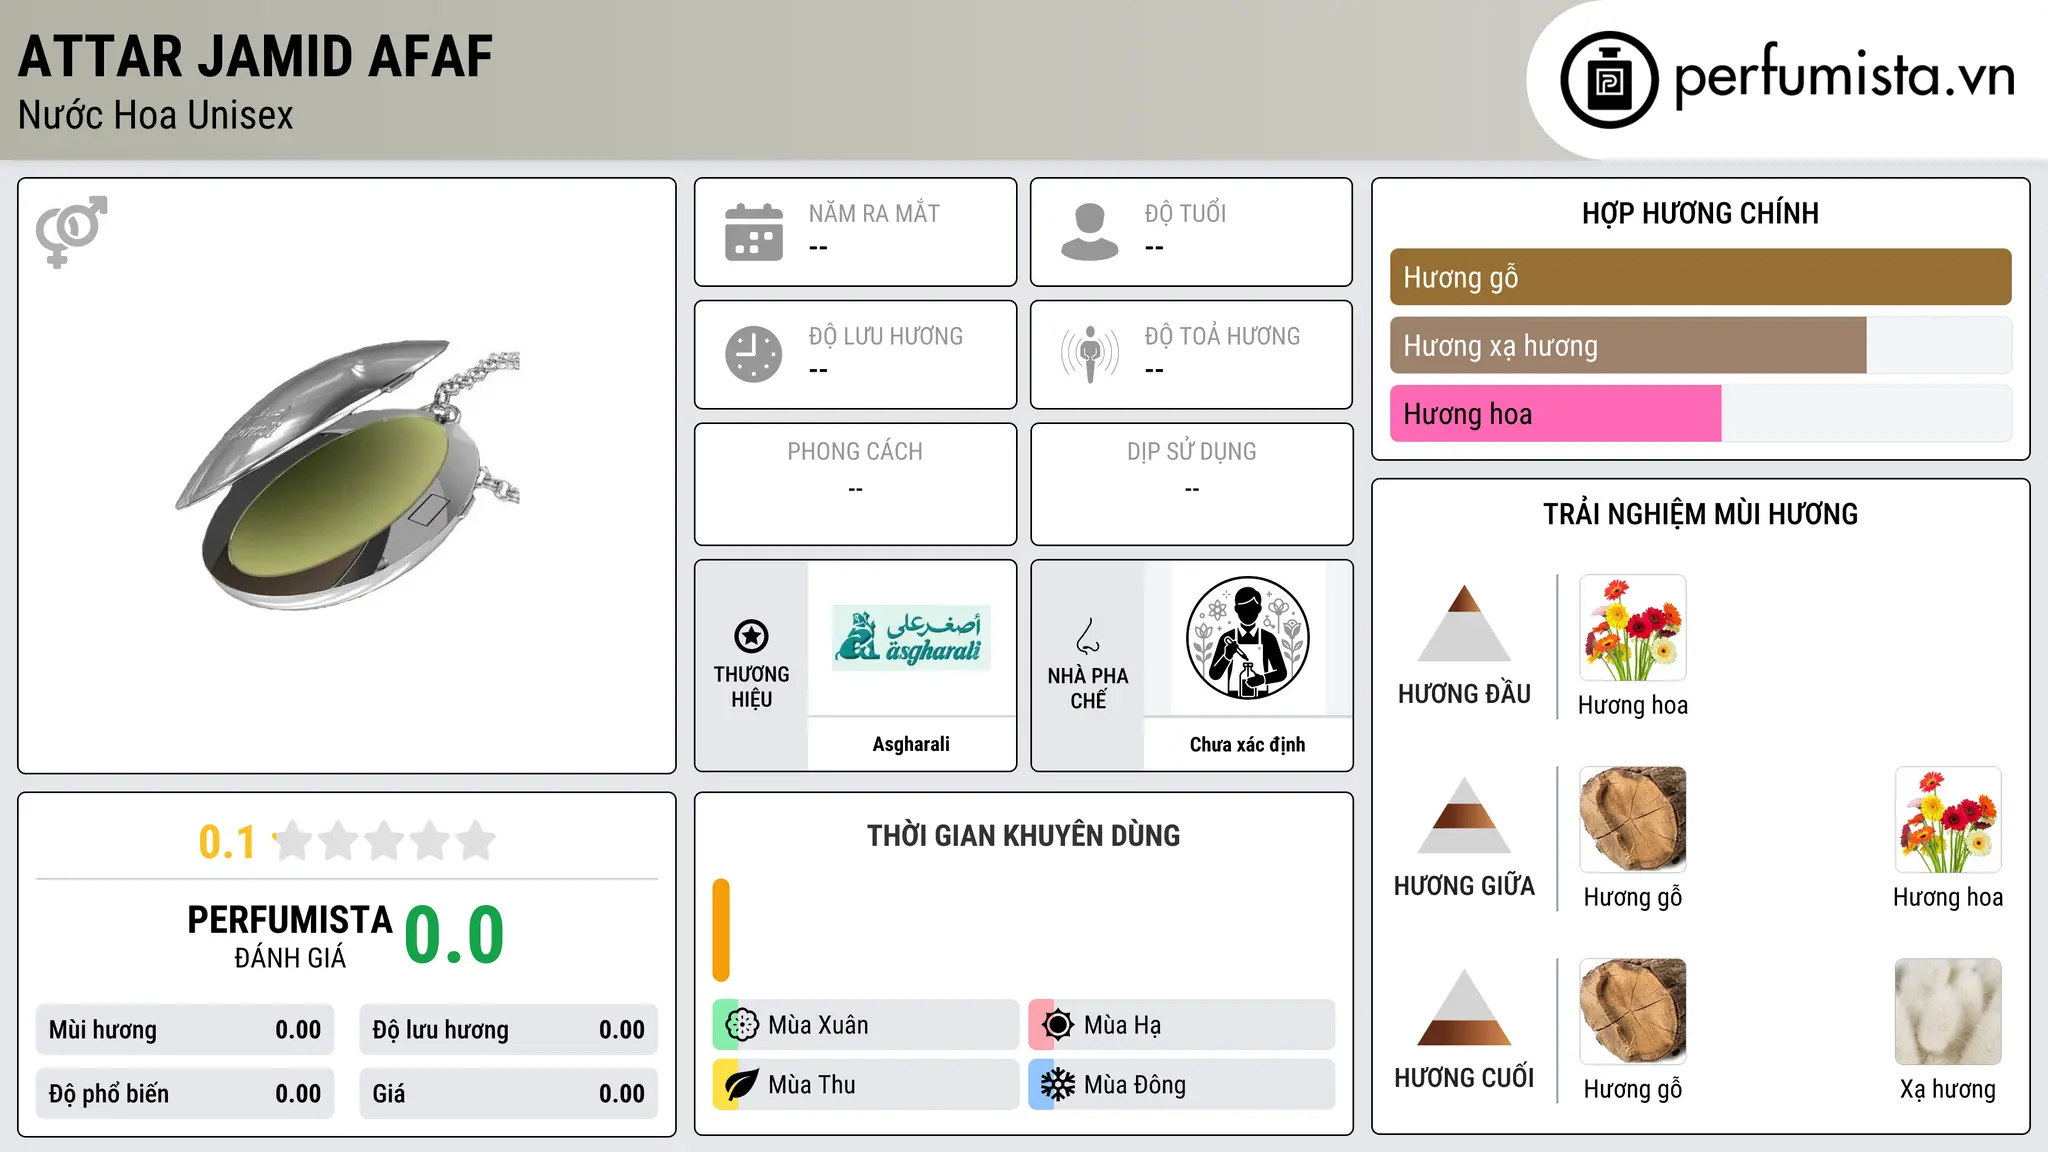The width and height of the screenshot is (2048, 1152).
Task: Click the Nước Hoa Unisex subtitle
Action: point(156,115)
